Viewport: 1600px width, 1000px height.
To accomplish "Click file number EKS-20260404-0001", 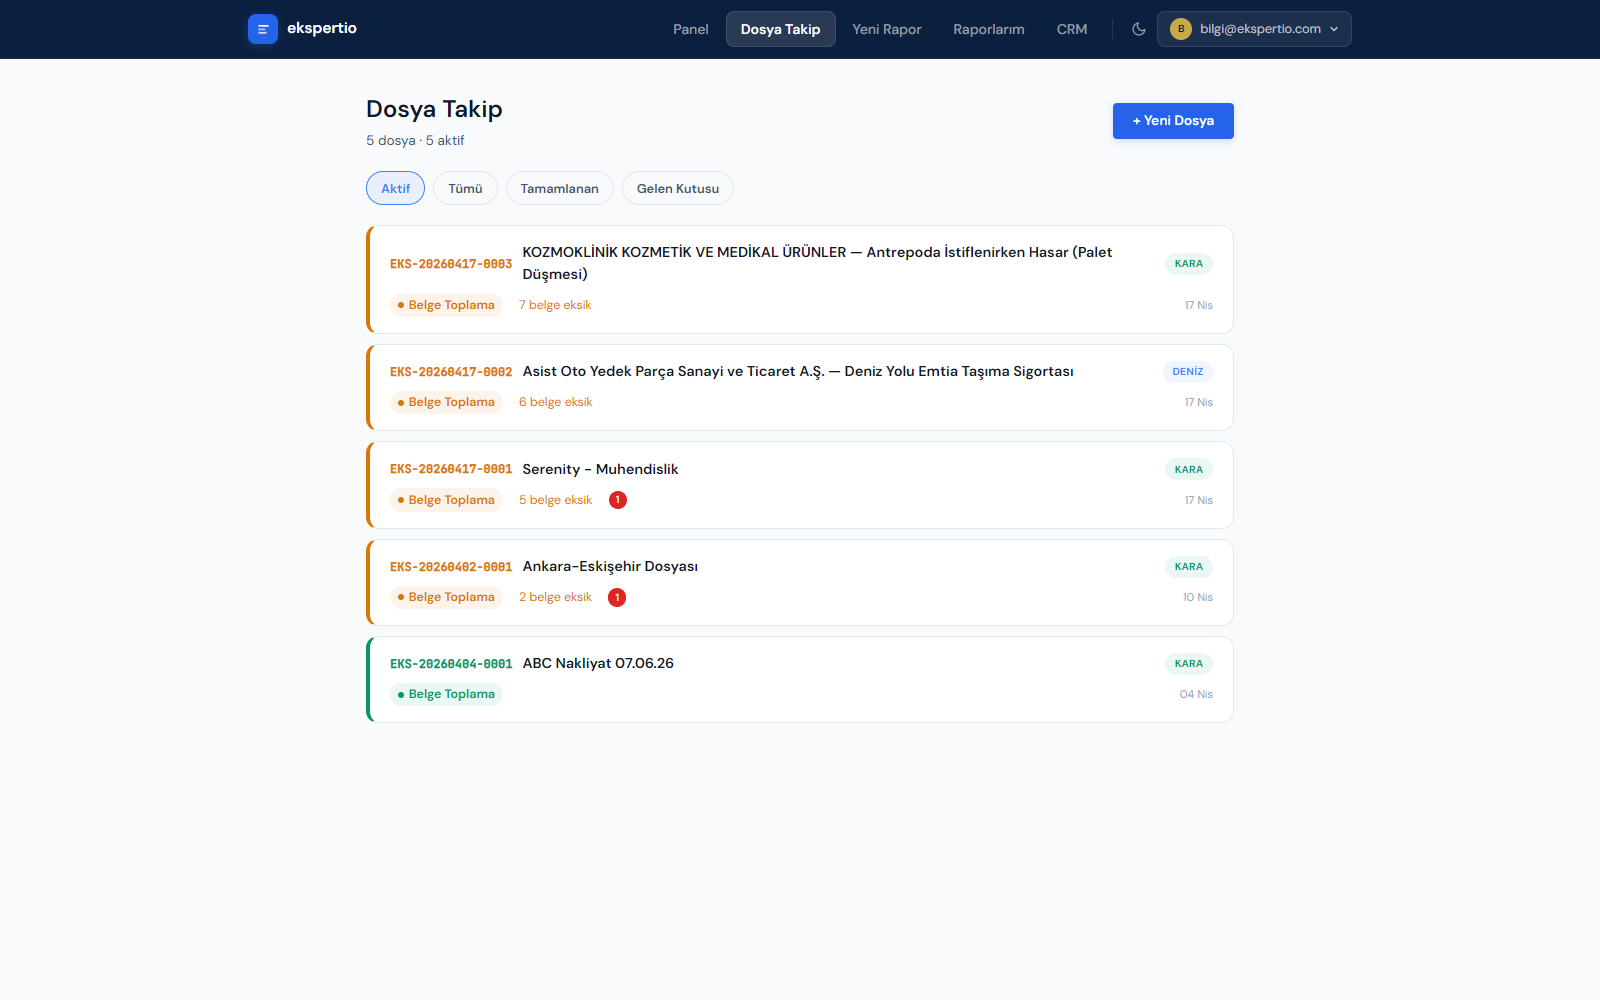I will pyautogui.click(x=451, y=664).
